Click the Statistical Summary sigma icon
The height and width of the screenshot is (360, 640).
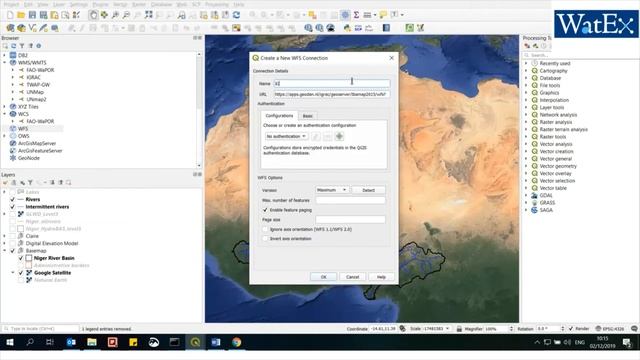[356, 15]
